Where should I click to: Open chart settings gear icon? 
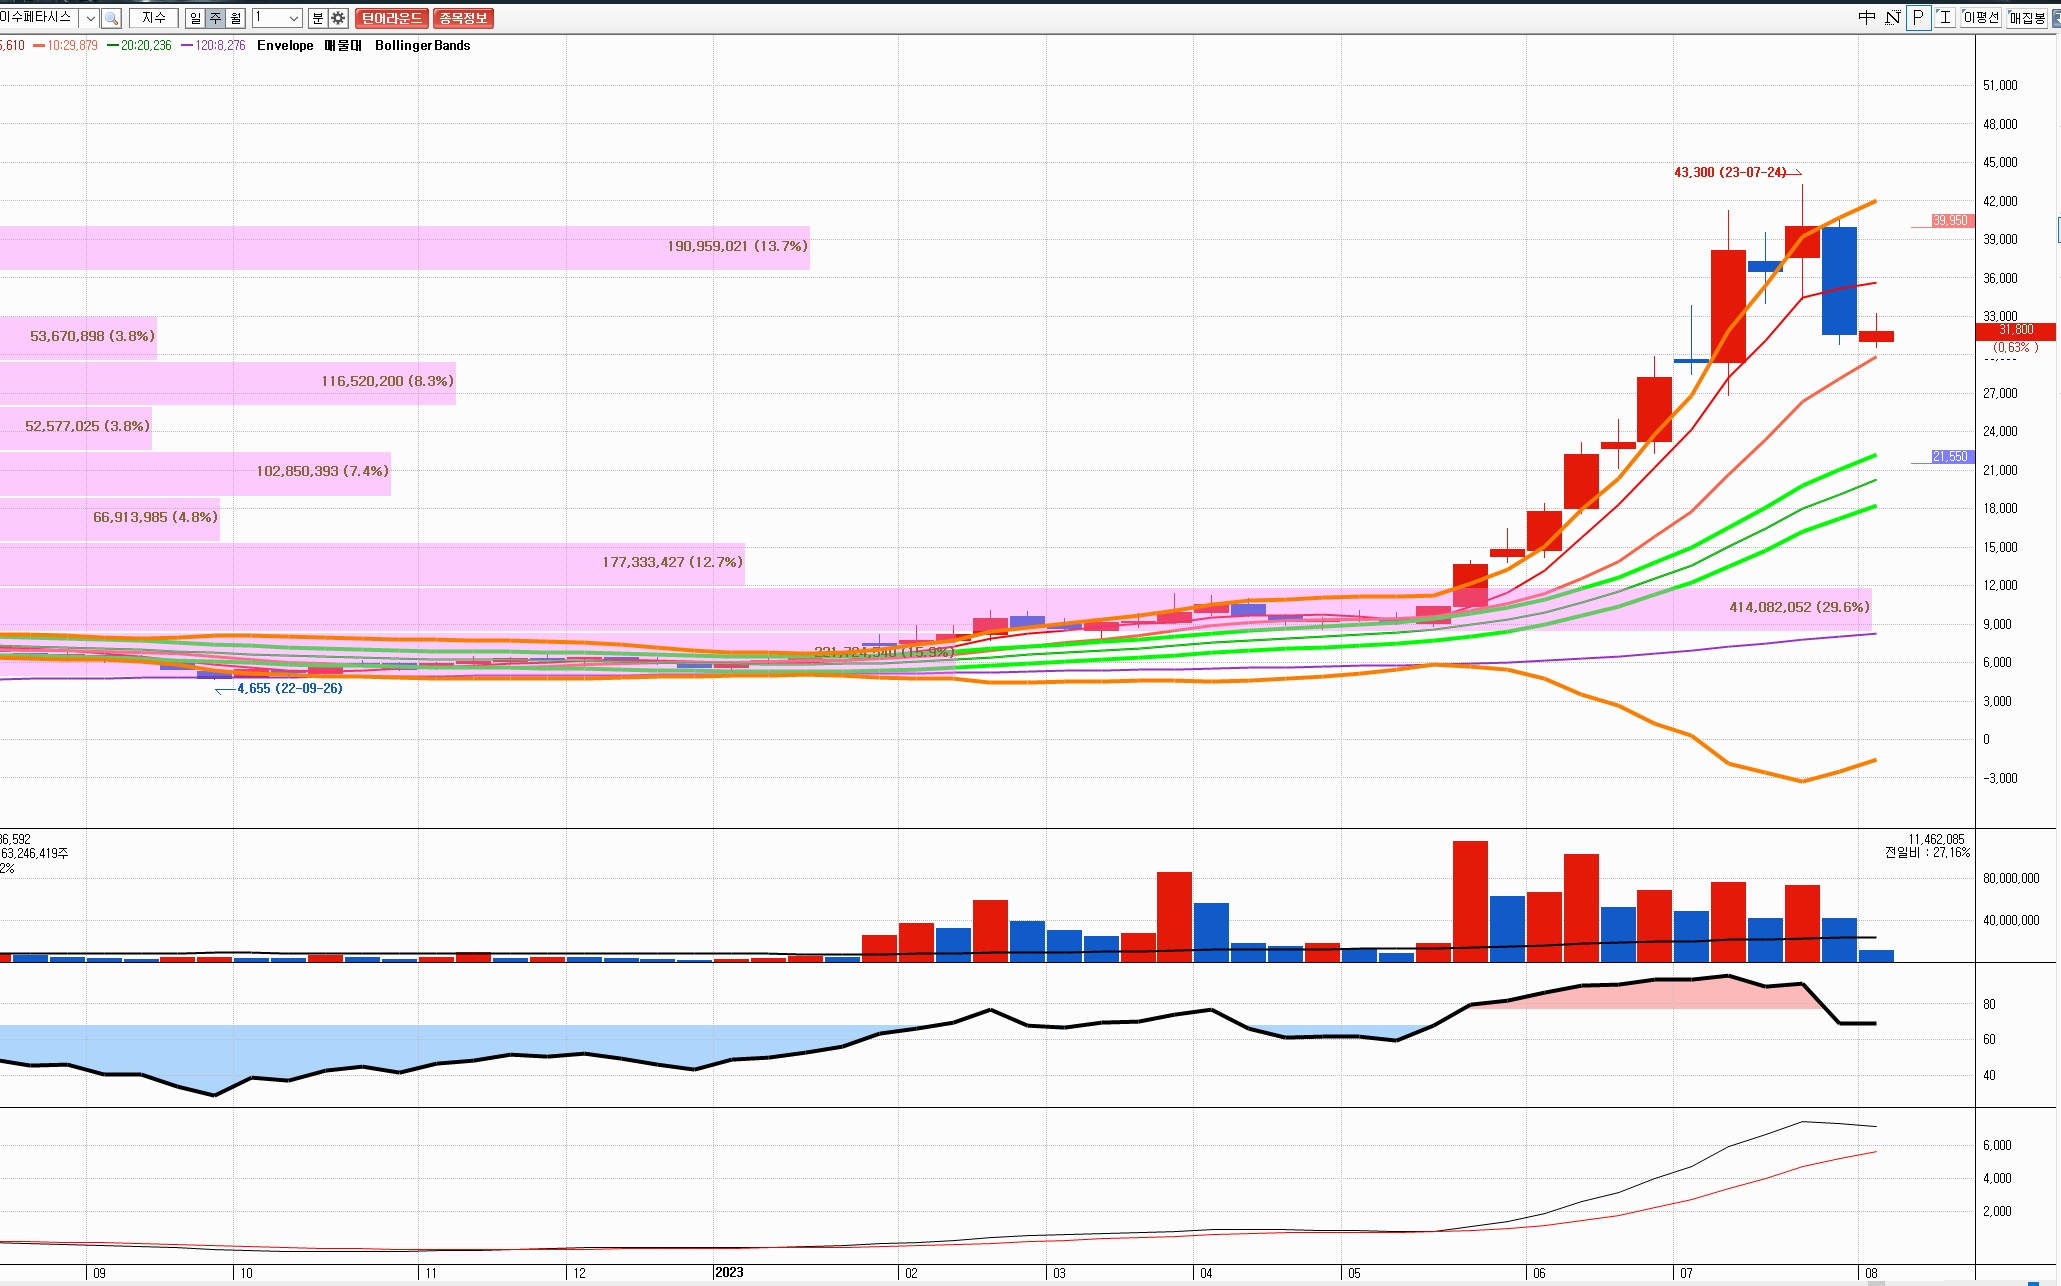(x=338, y=18)
